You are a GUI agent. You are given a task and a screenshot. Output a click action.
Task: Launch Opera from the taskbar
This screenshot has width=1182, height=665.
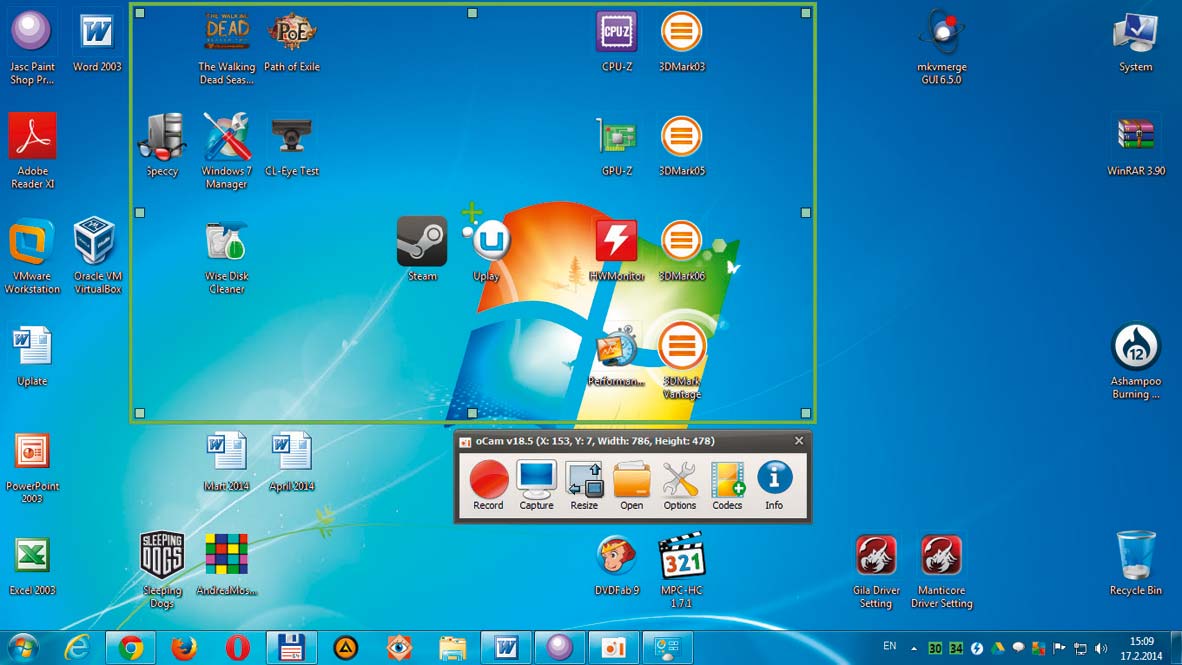pyautogui.click(x=238, y=648)
